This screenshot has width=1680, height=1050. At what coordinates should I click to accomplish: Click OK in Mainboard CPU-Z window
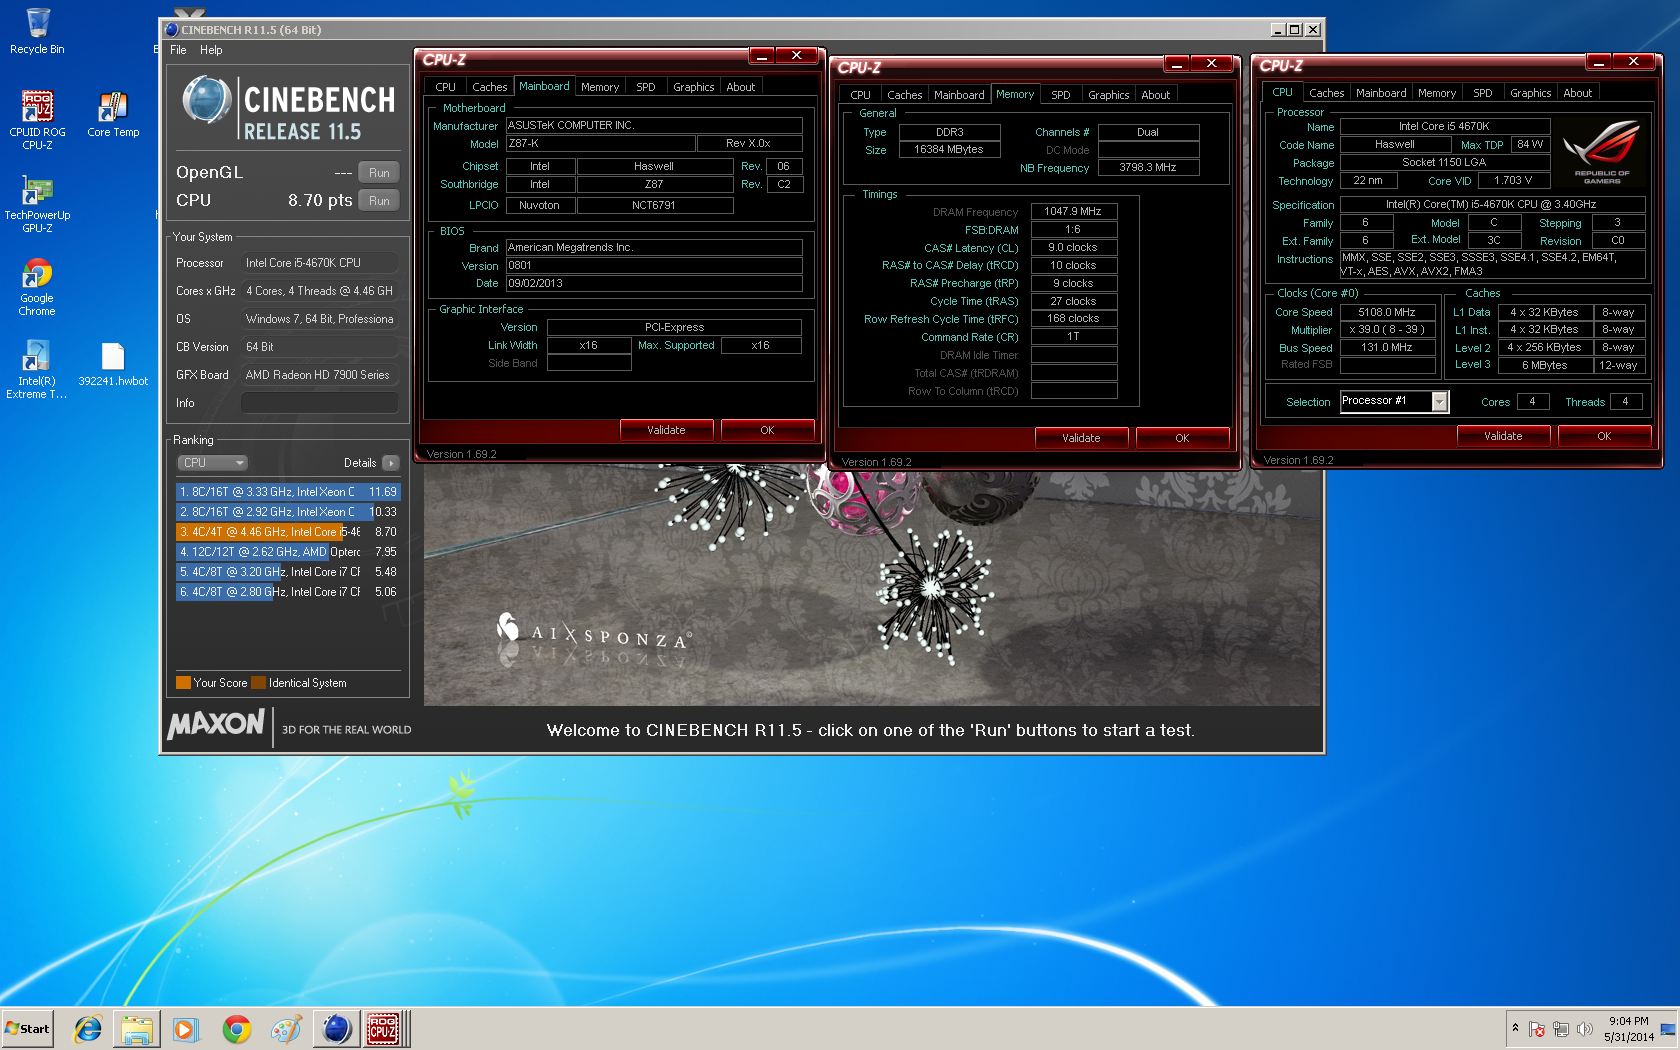pos(767,430)
